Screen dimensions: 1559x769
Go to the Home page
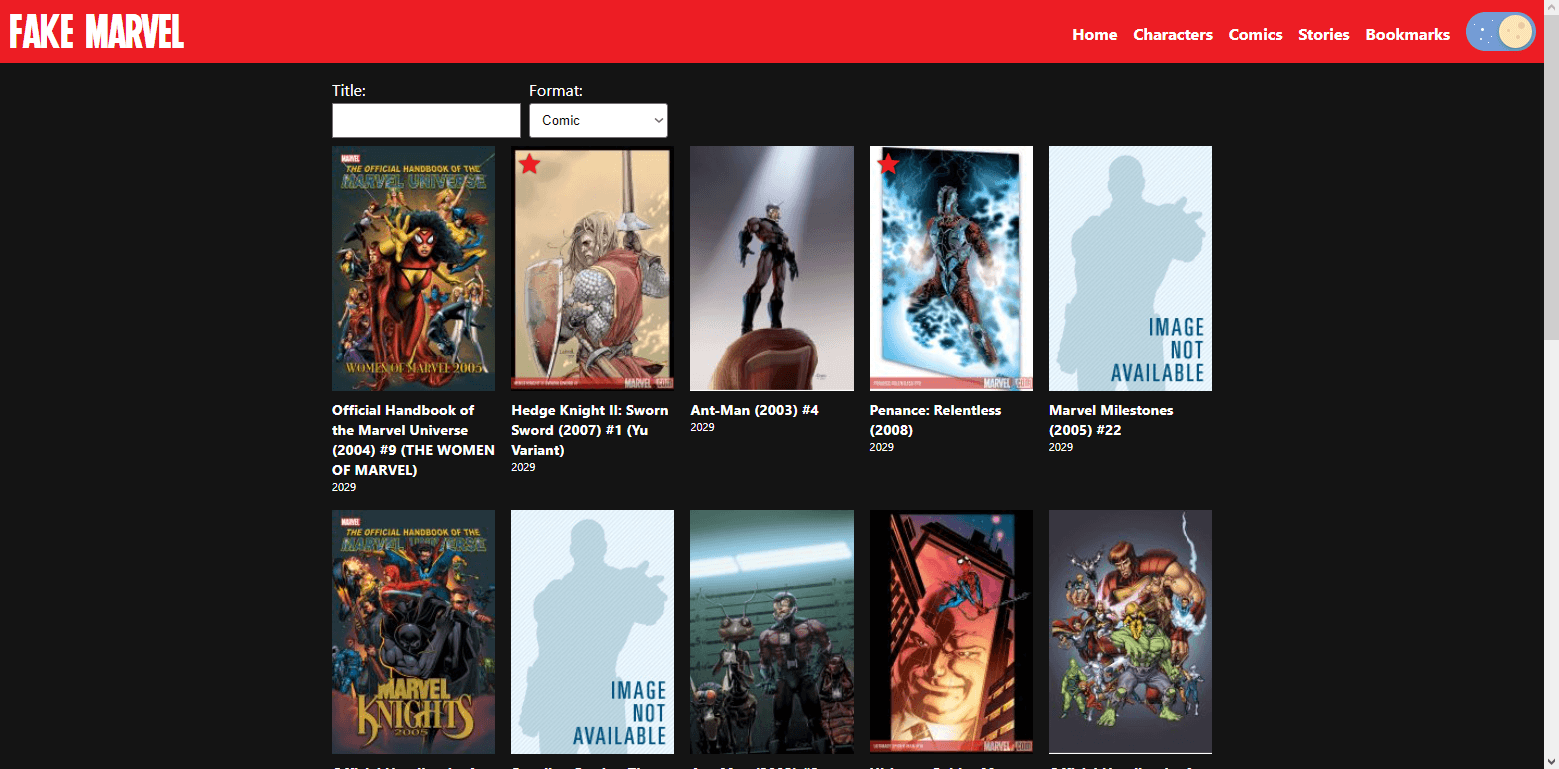1095,34
